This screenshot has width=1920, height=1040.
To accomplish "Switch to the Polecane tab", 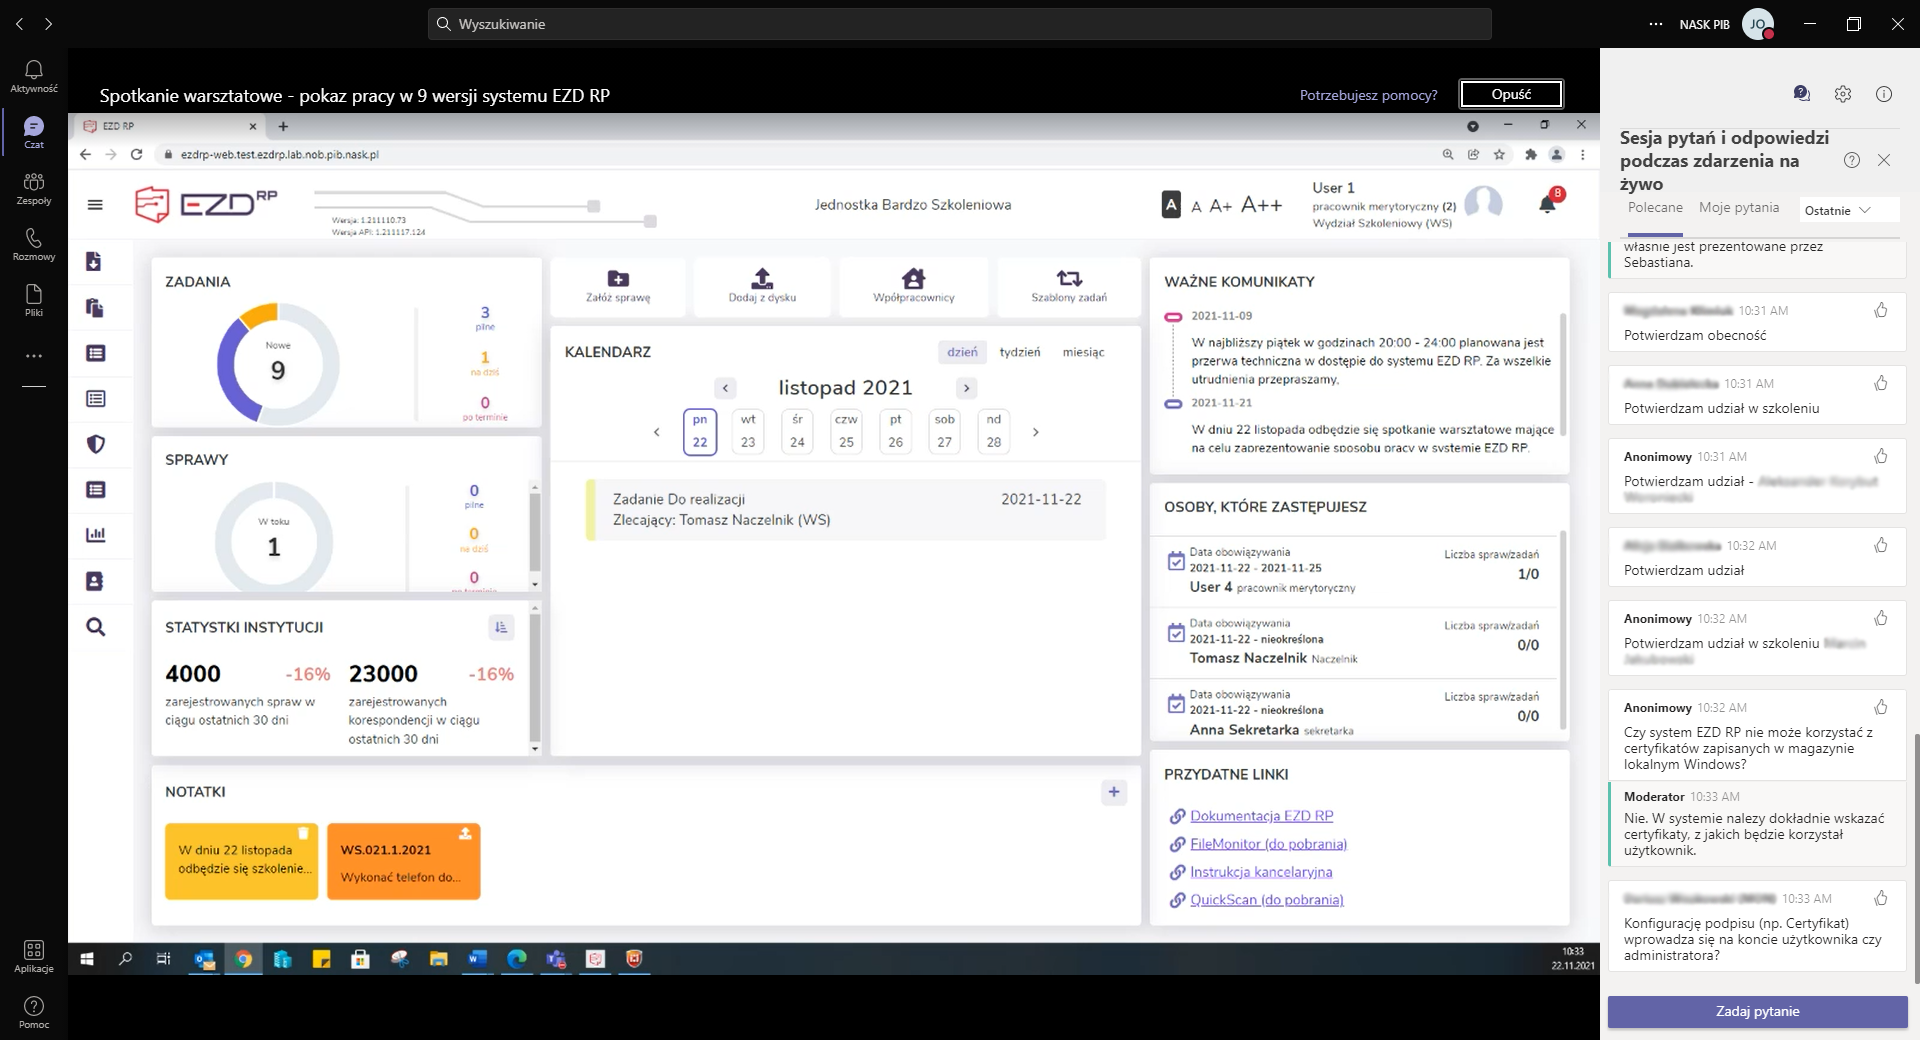I will [1655, 208].
